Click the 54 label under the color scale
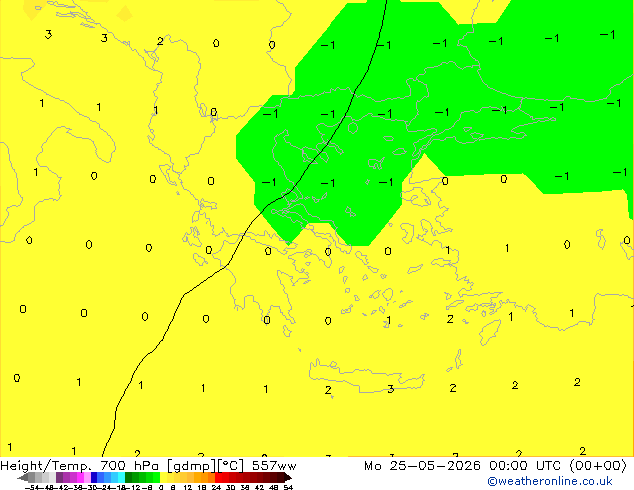This screenshot has height=490, width=634. (288, 487)
